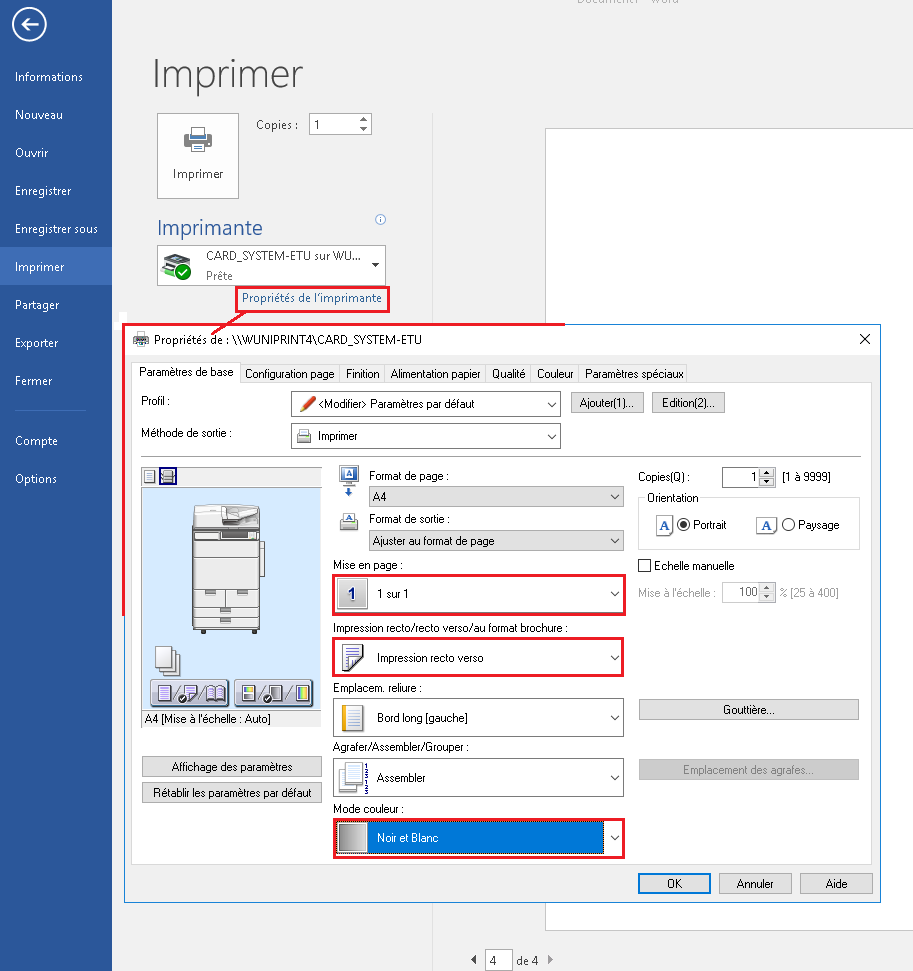The width and height of the screenshot is (913, 971).
Task: Click the large Imprimer printer button
Action: 198,155
